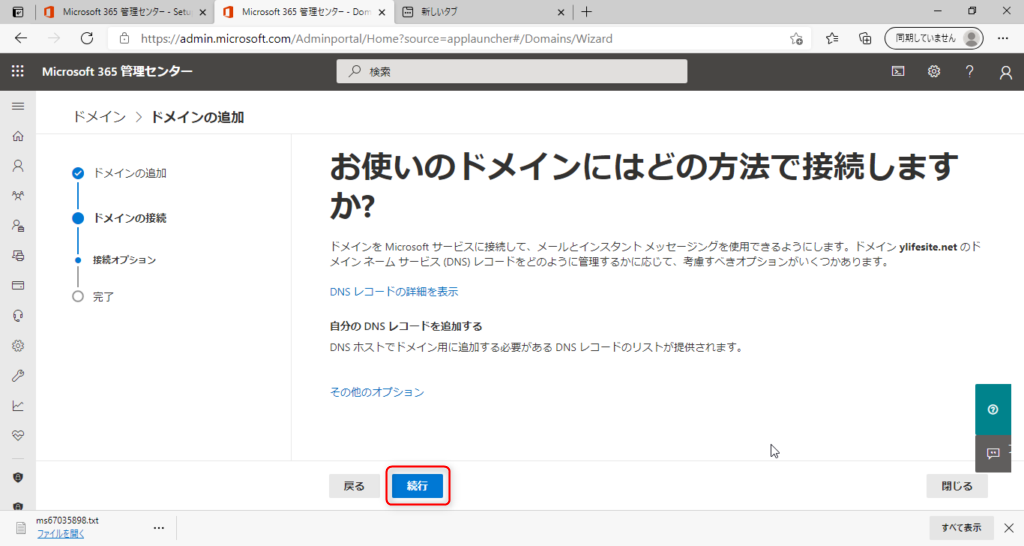Select the ドメインの接続 wizard step
Image resolution: width=1024 pixels, height=546 pixels.
[x=120, y=218]
